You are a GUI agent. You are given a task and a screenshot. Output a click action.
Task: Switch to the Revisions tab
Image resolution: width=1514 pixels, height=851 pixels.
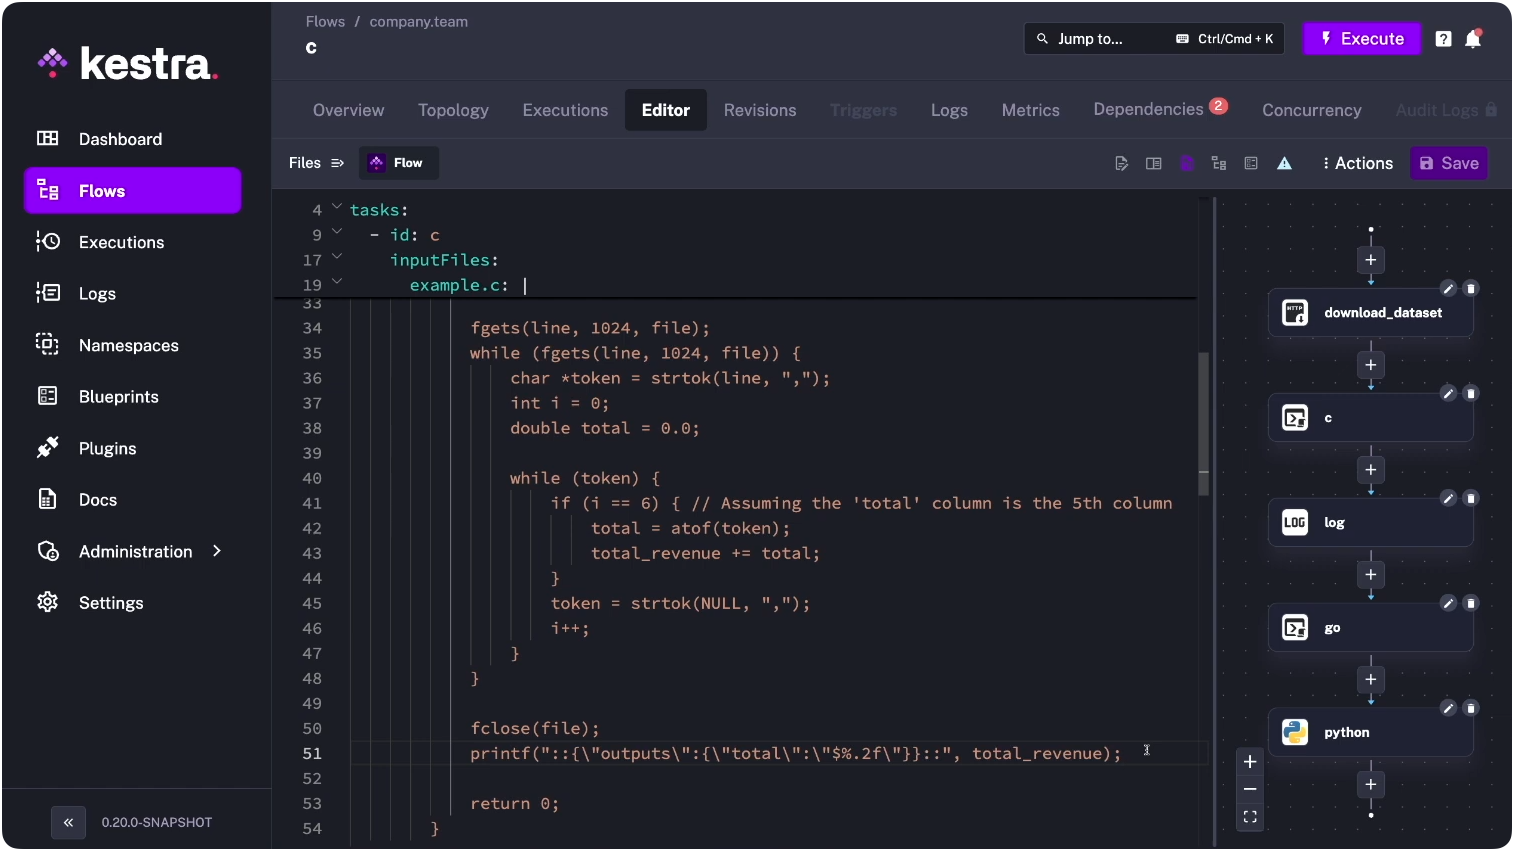759,110
